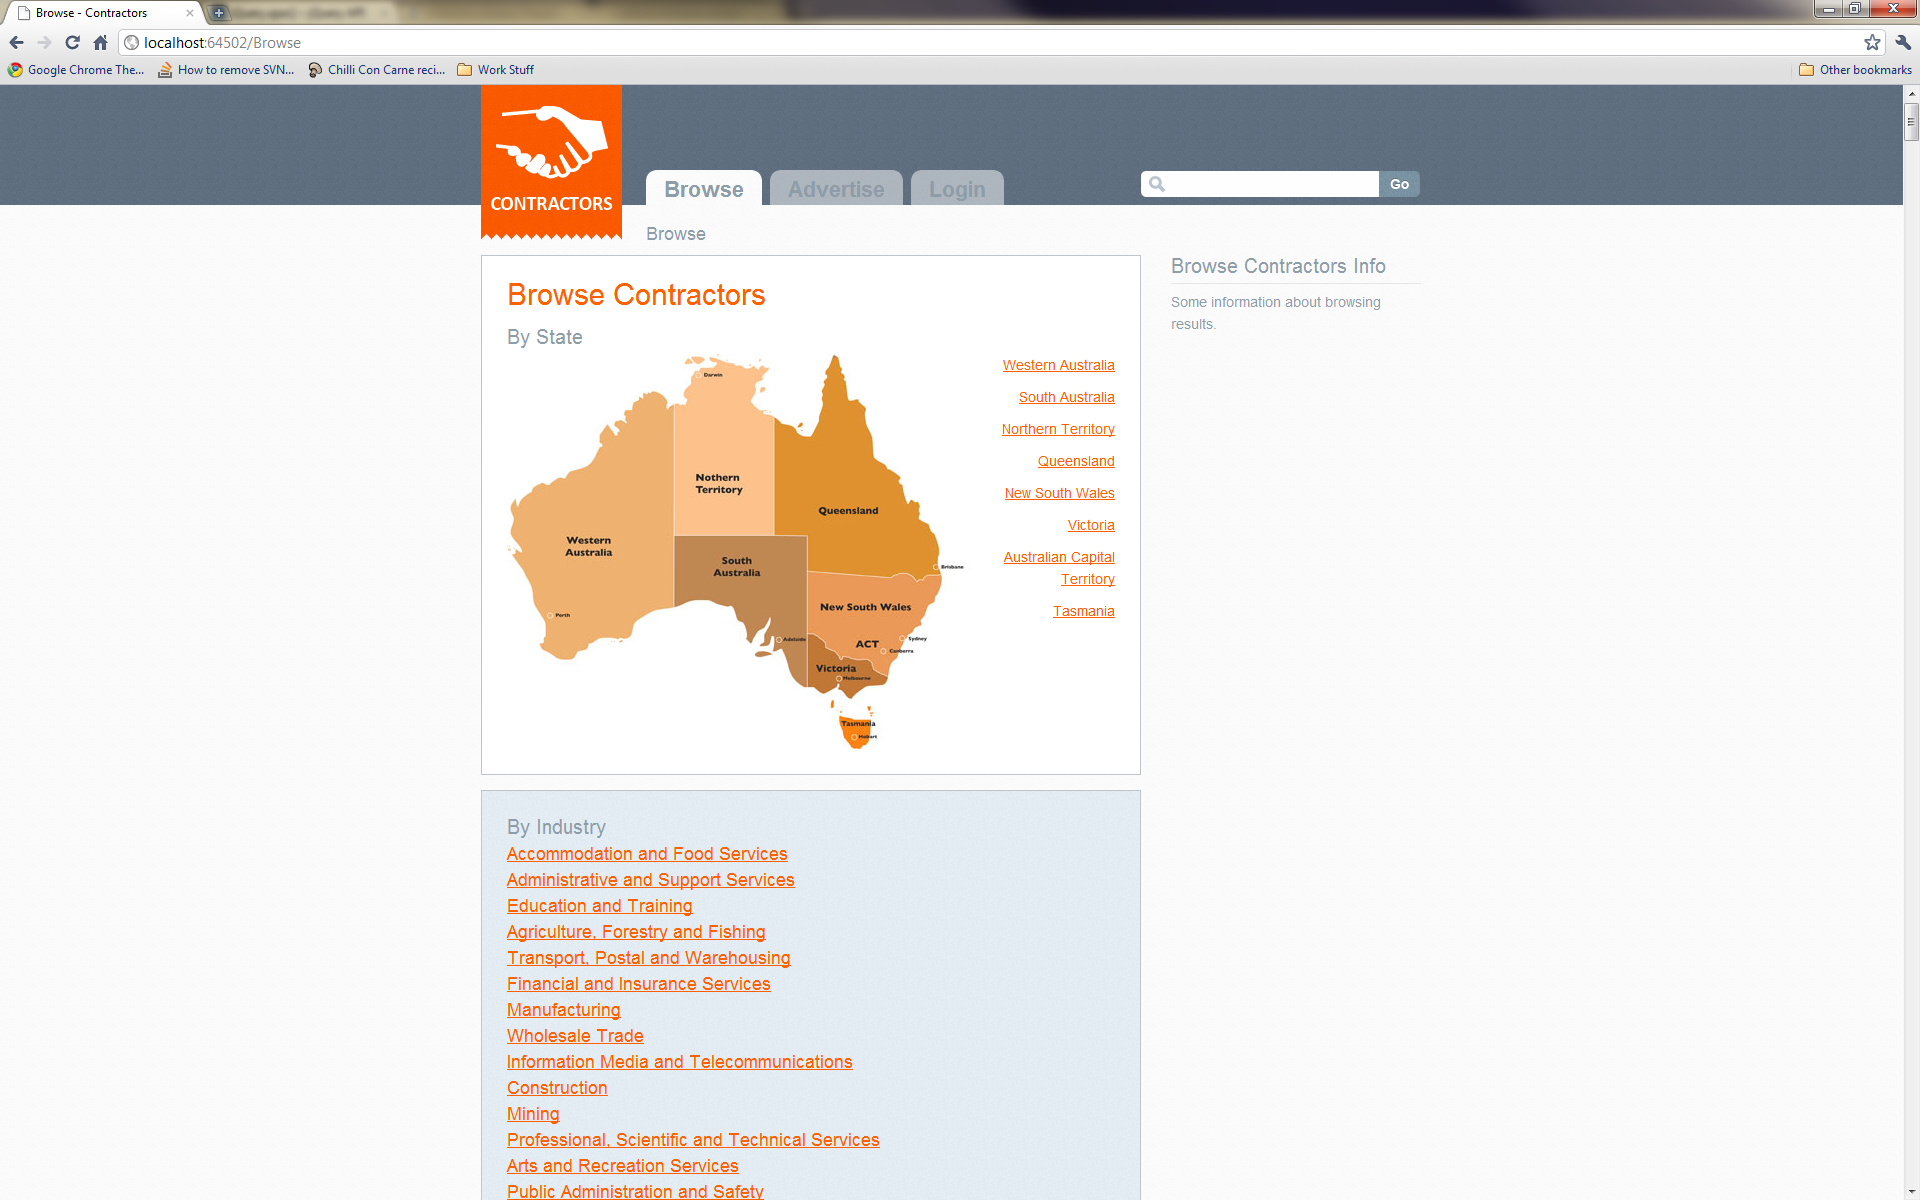The width and height of the screenshot is (1920, 1200).
Task: Close the Browse - Contractors tab
Action: [x=190, y=13]
